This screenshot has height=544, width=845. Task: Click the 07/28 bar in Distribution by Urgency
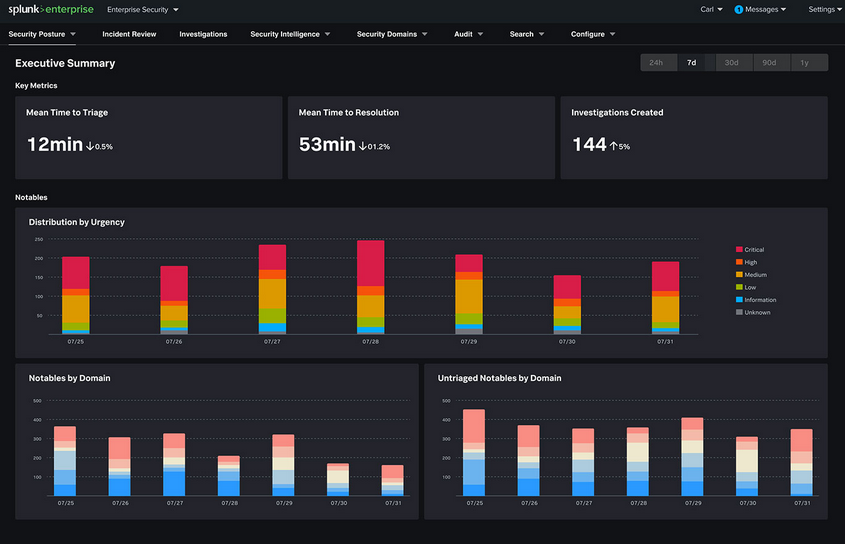[x=371, y=287]
